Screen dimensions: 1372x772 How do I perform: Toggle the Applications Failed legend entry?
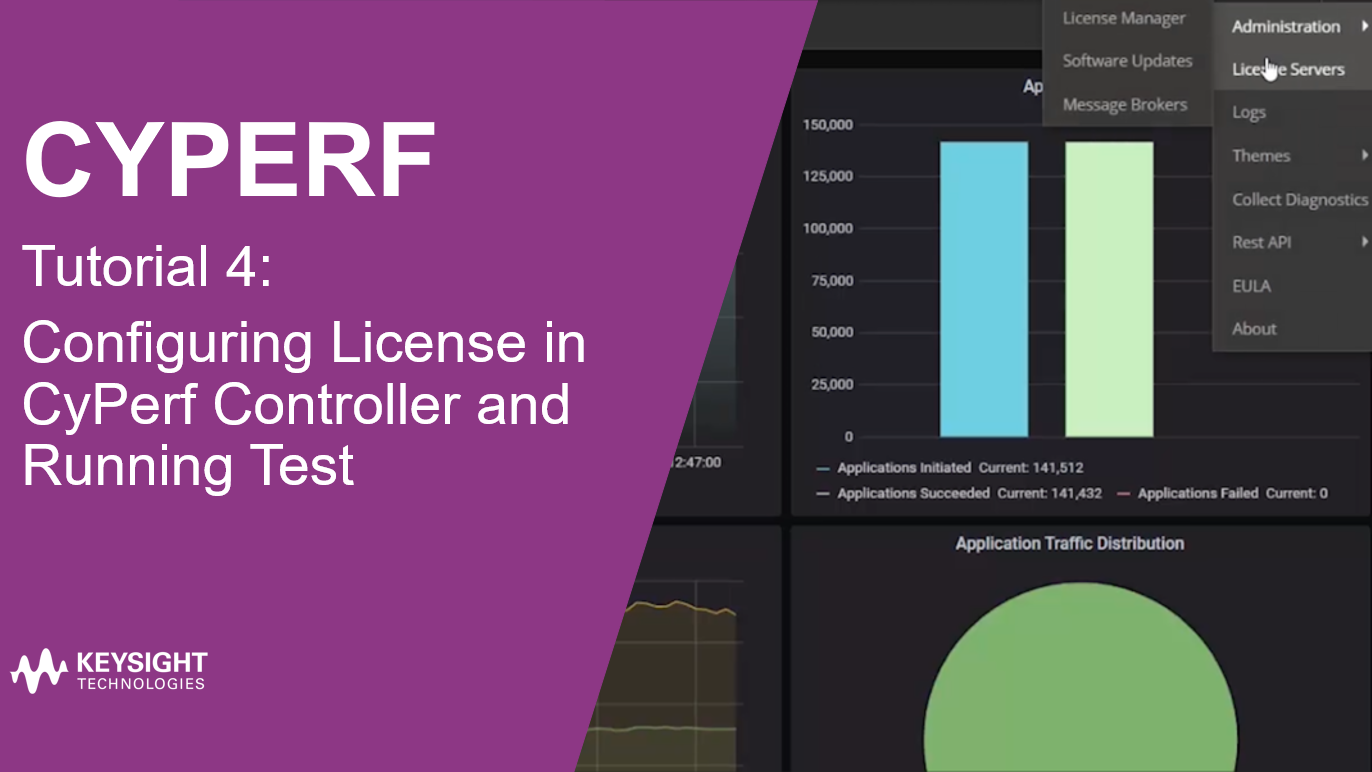[1222, 493]
